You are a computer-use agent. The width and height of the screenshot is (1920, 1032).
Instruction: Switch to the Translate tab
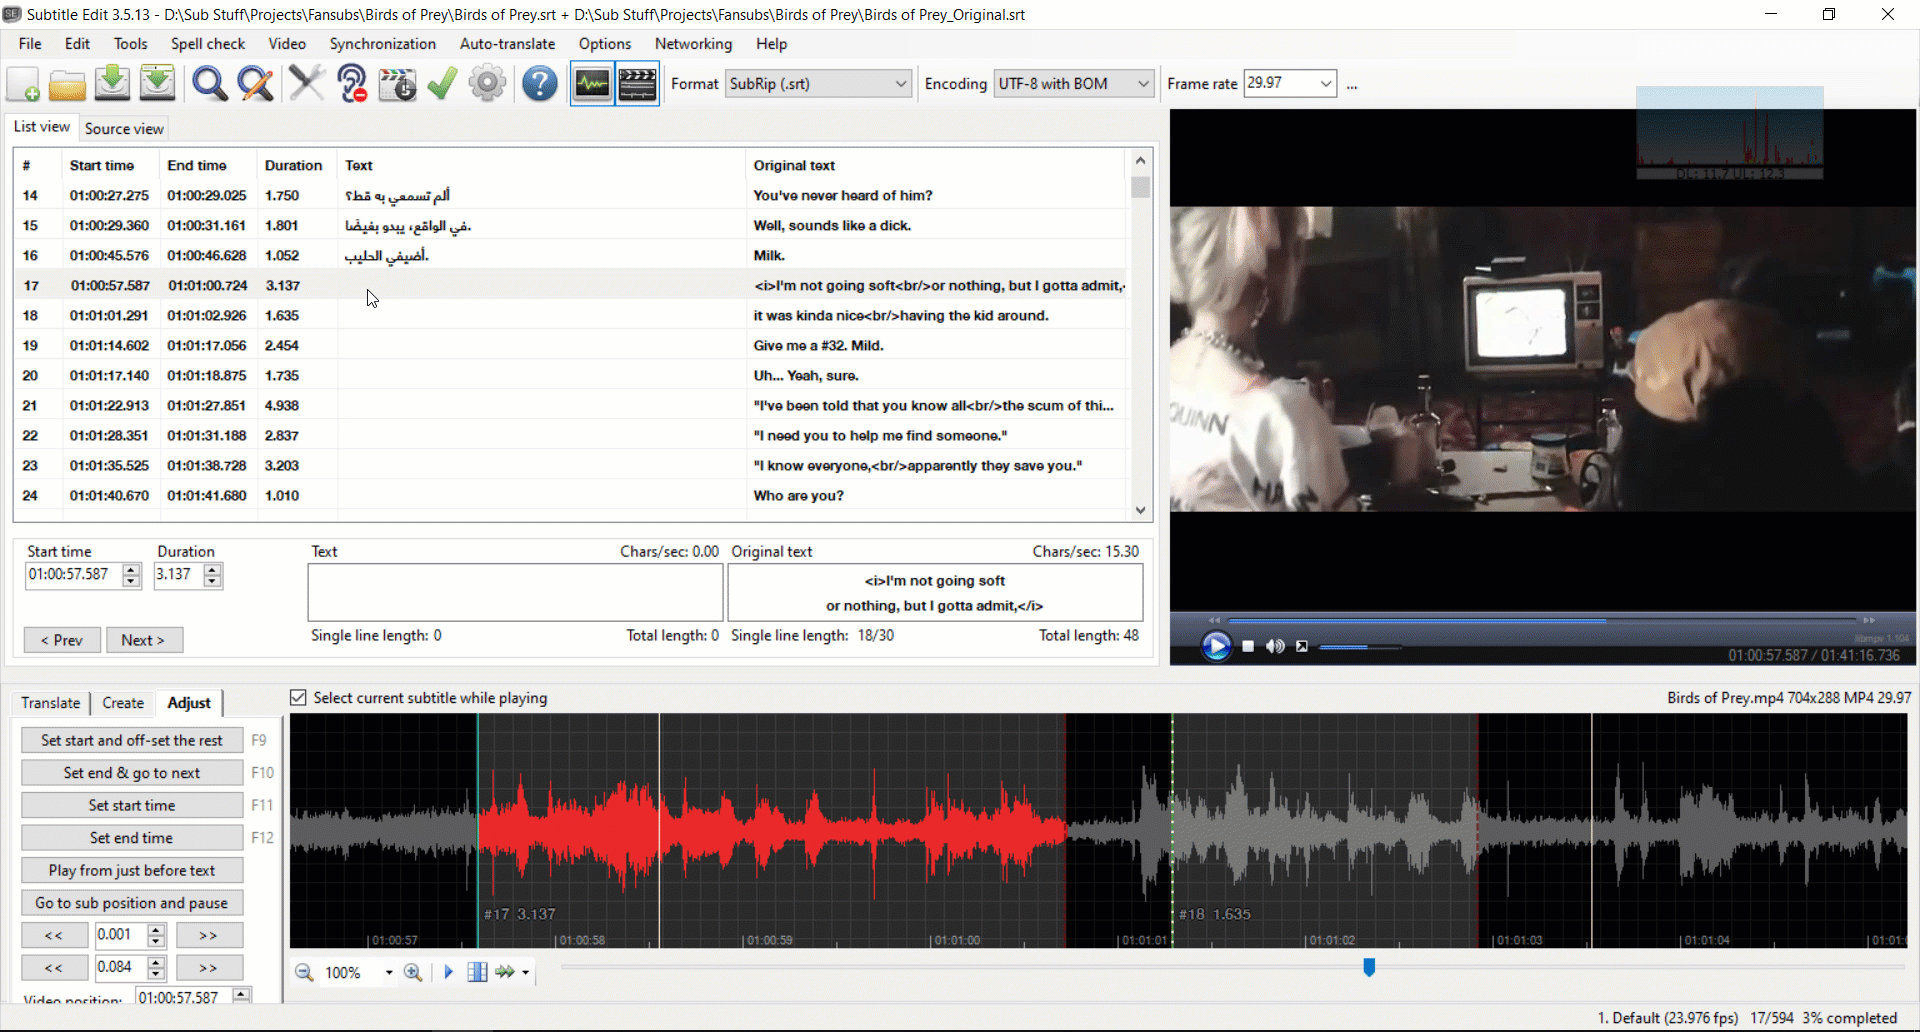[x=50, y=703]
